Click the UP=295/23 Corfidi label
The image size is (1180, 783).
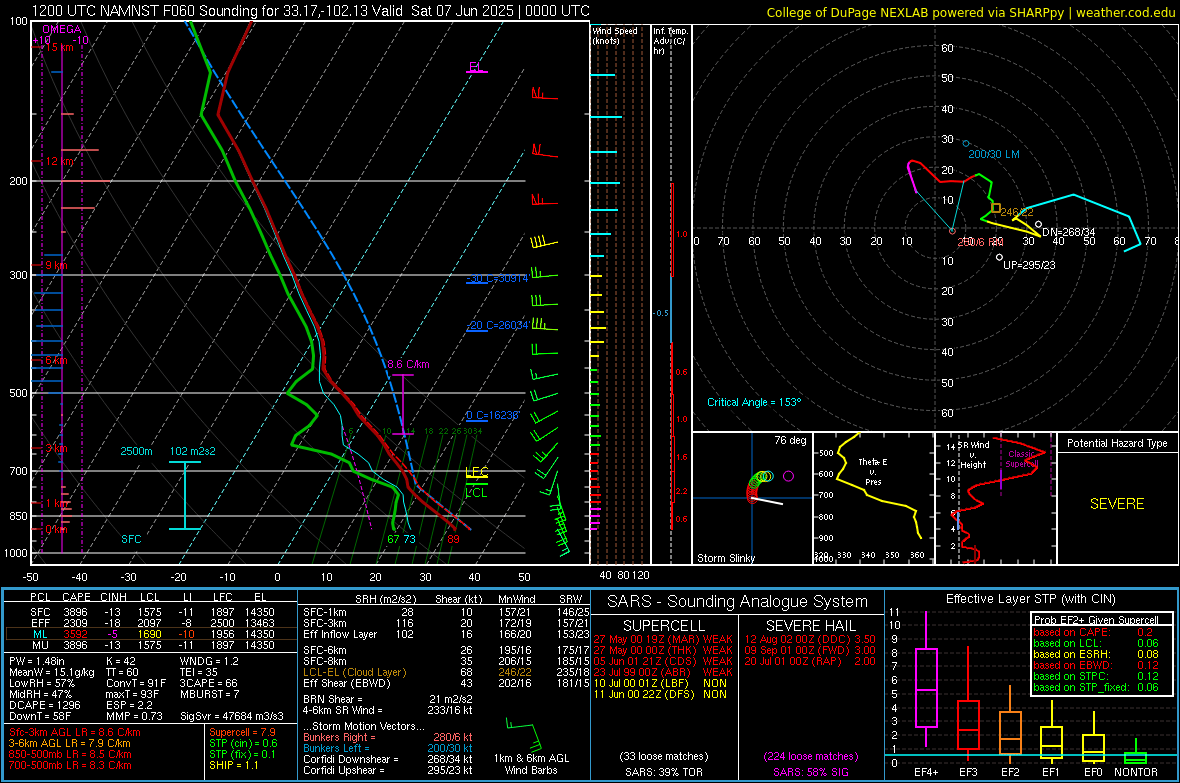1029,265
